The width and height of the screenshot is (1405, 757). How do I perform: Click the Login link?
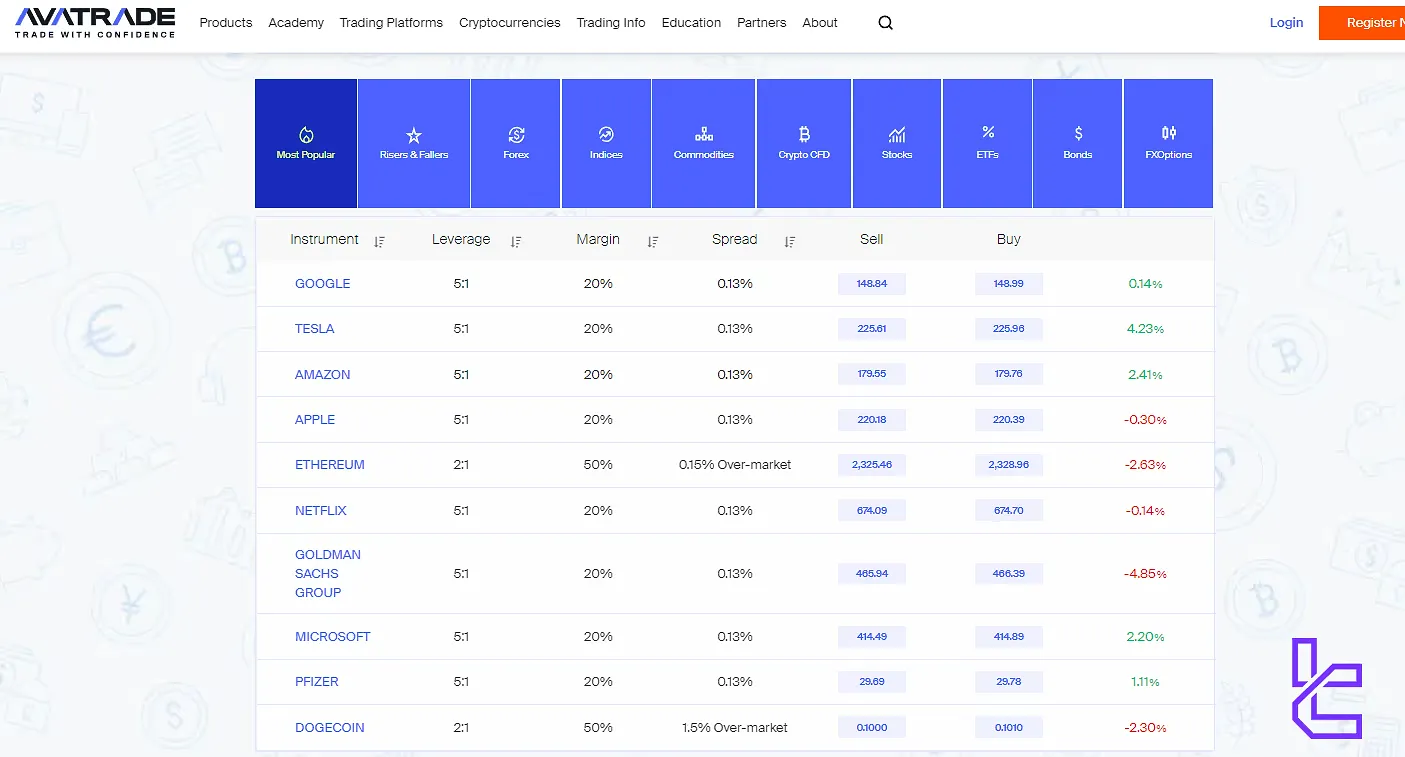point(1286,23)
